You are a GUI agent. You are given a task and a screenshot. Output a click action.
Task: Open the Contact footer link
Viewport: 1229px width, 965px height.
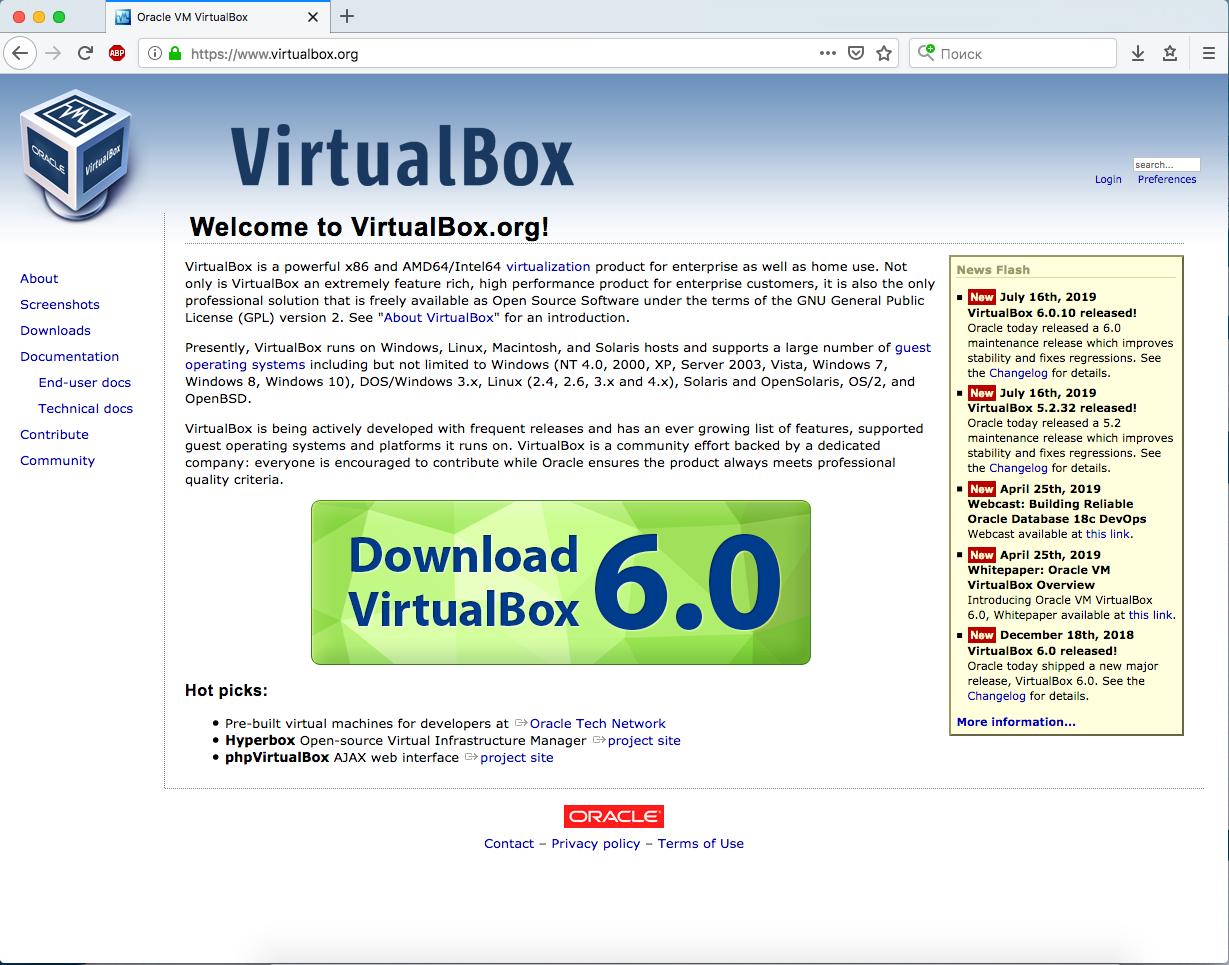point(509,843)
